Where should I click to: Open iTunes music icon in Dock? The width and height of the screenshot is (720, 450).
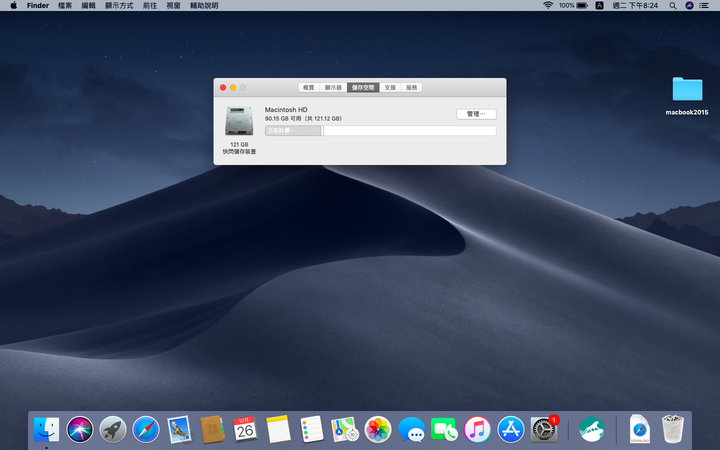(477, 430)
